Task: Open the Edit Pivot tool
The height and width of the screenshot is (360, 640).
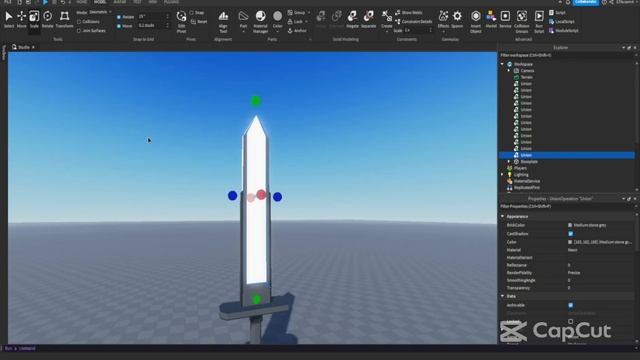Action: (181, 21)
